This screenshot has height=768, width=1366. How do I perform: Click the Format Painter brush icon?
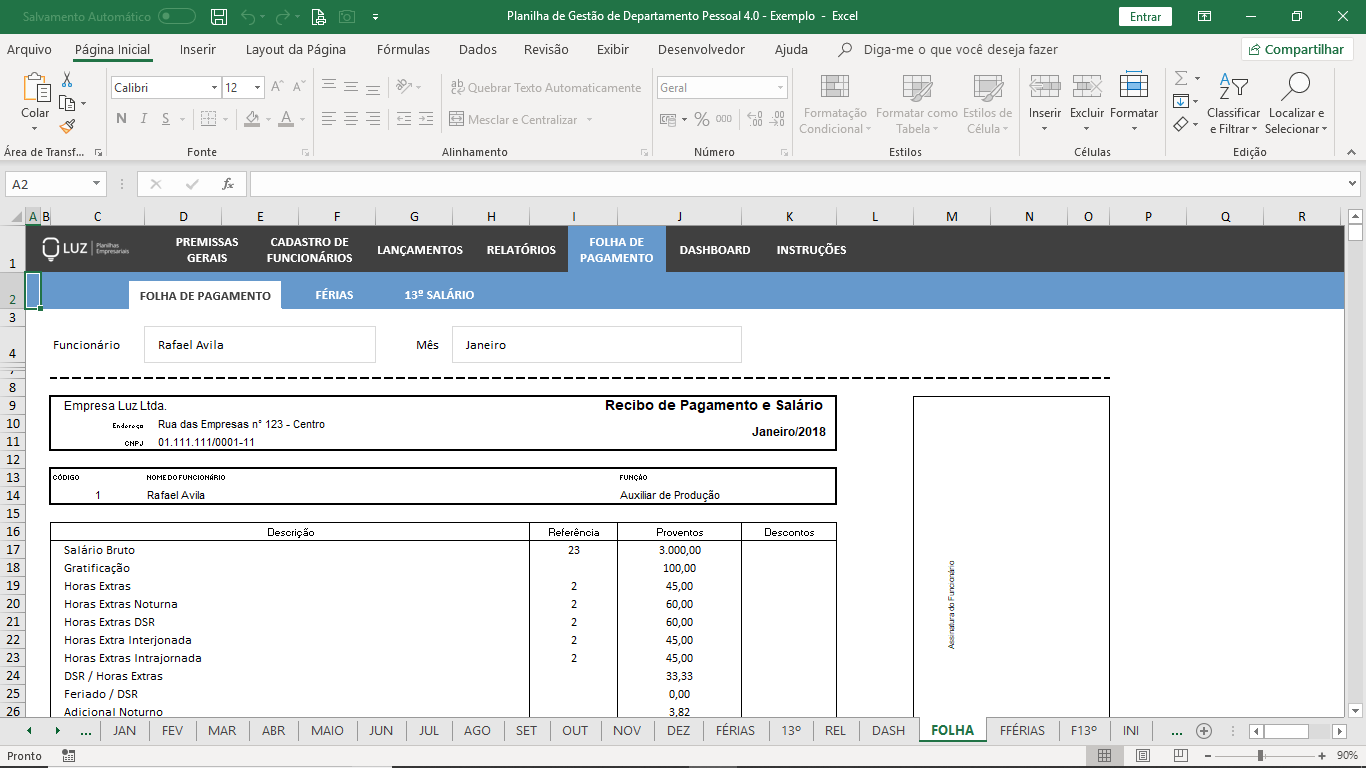click(x=67, y=127)
